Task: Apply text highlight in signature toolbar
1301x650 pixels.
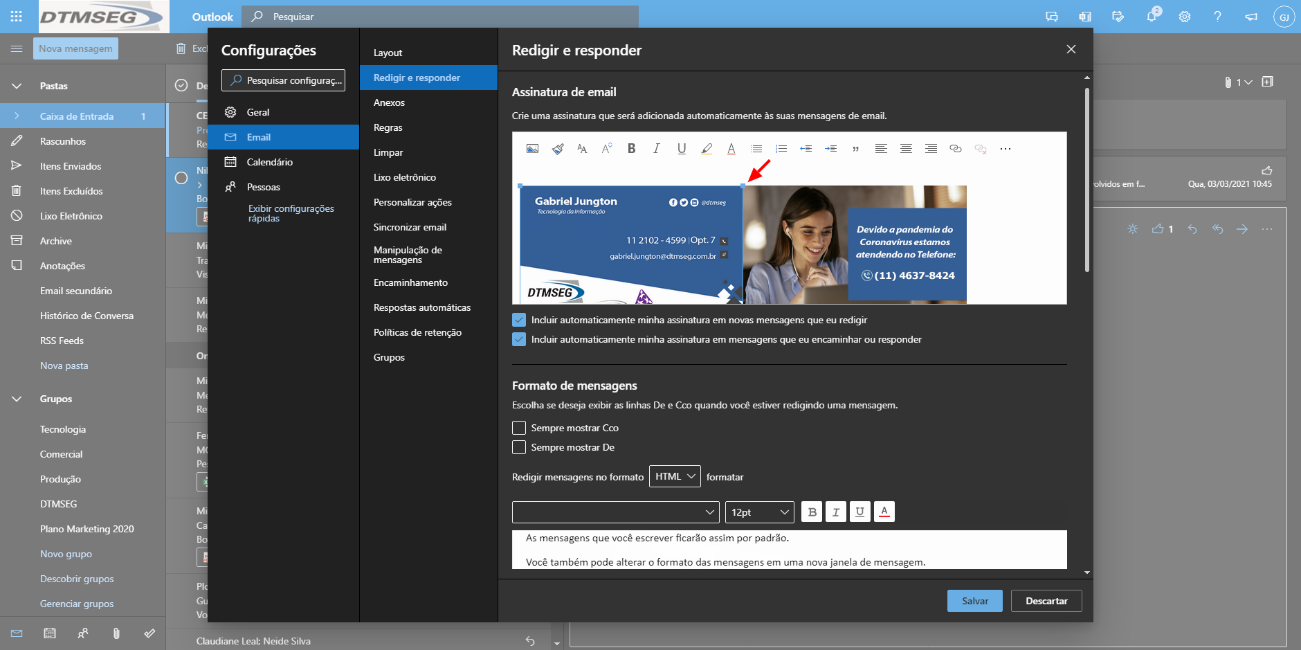Action: 707,148
